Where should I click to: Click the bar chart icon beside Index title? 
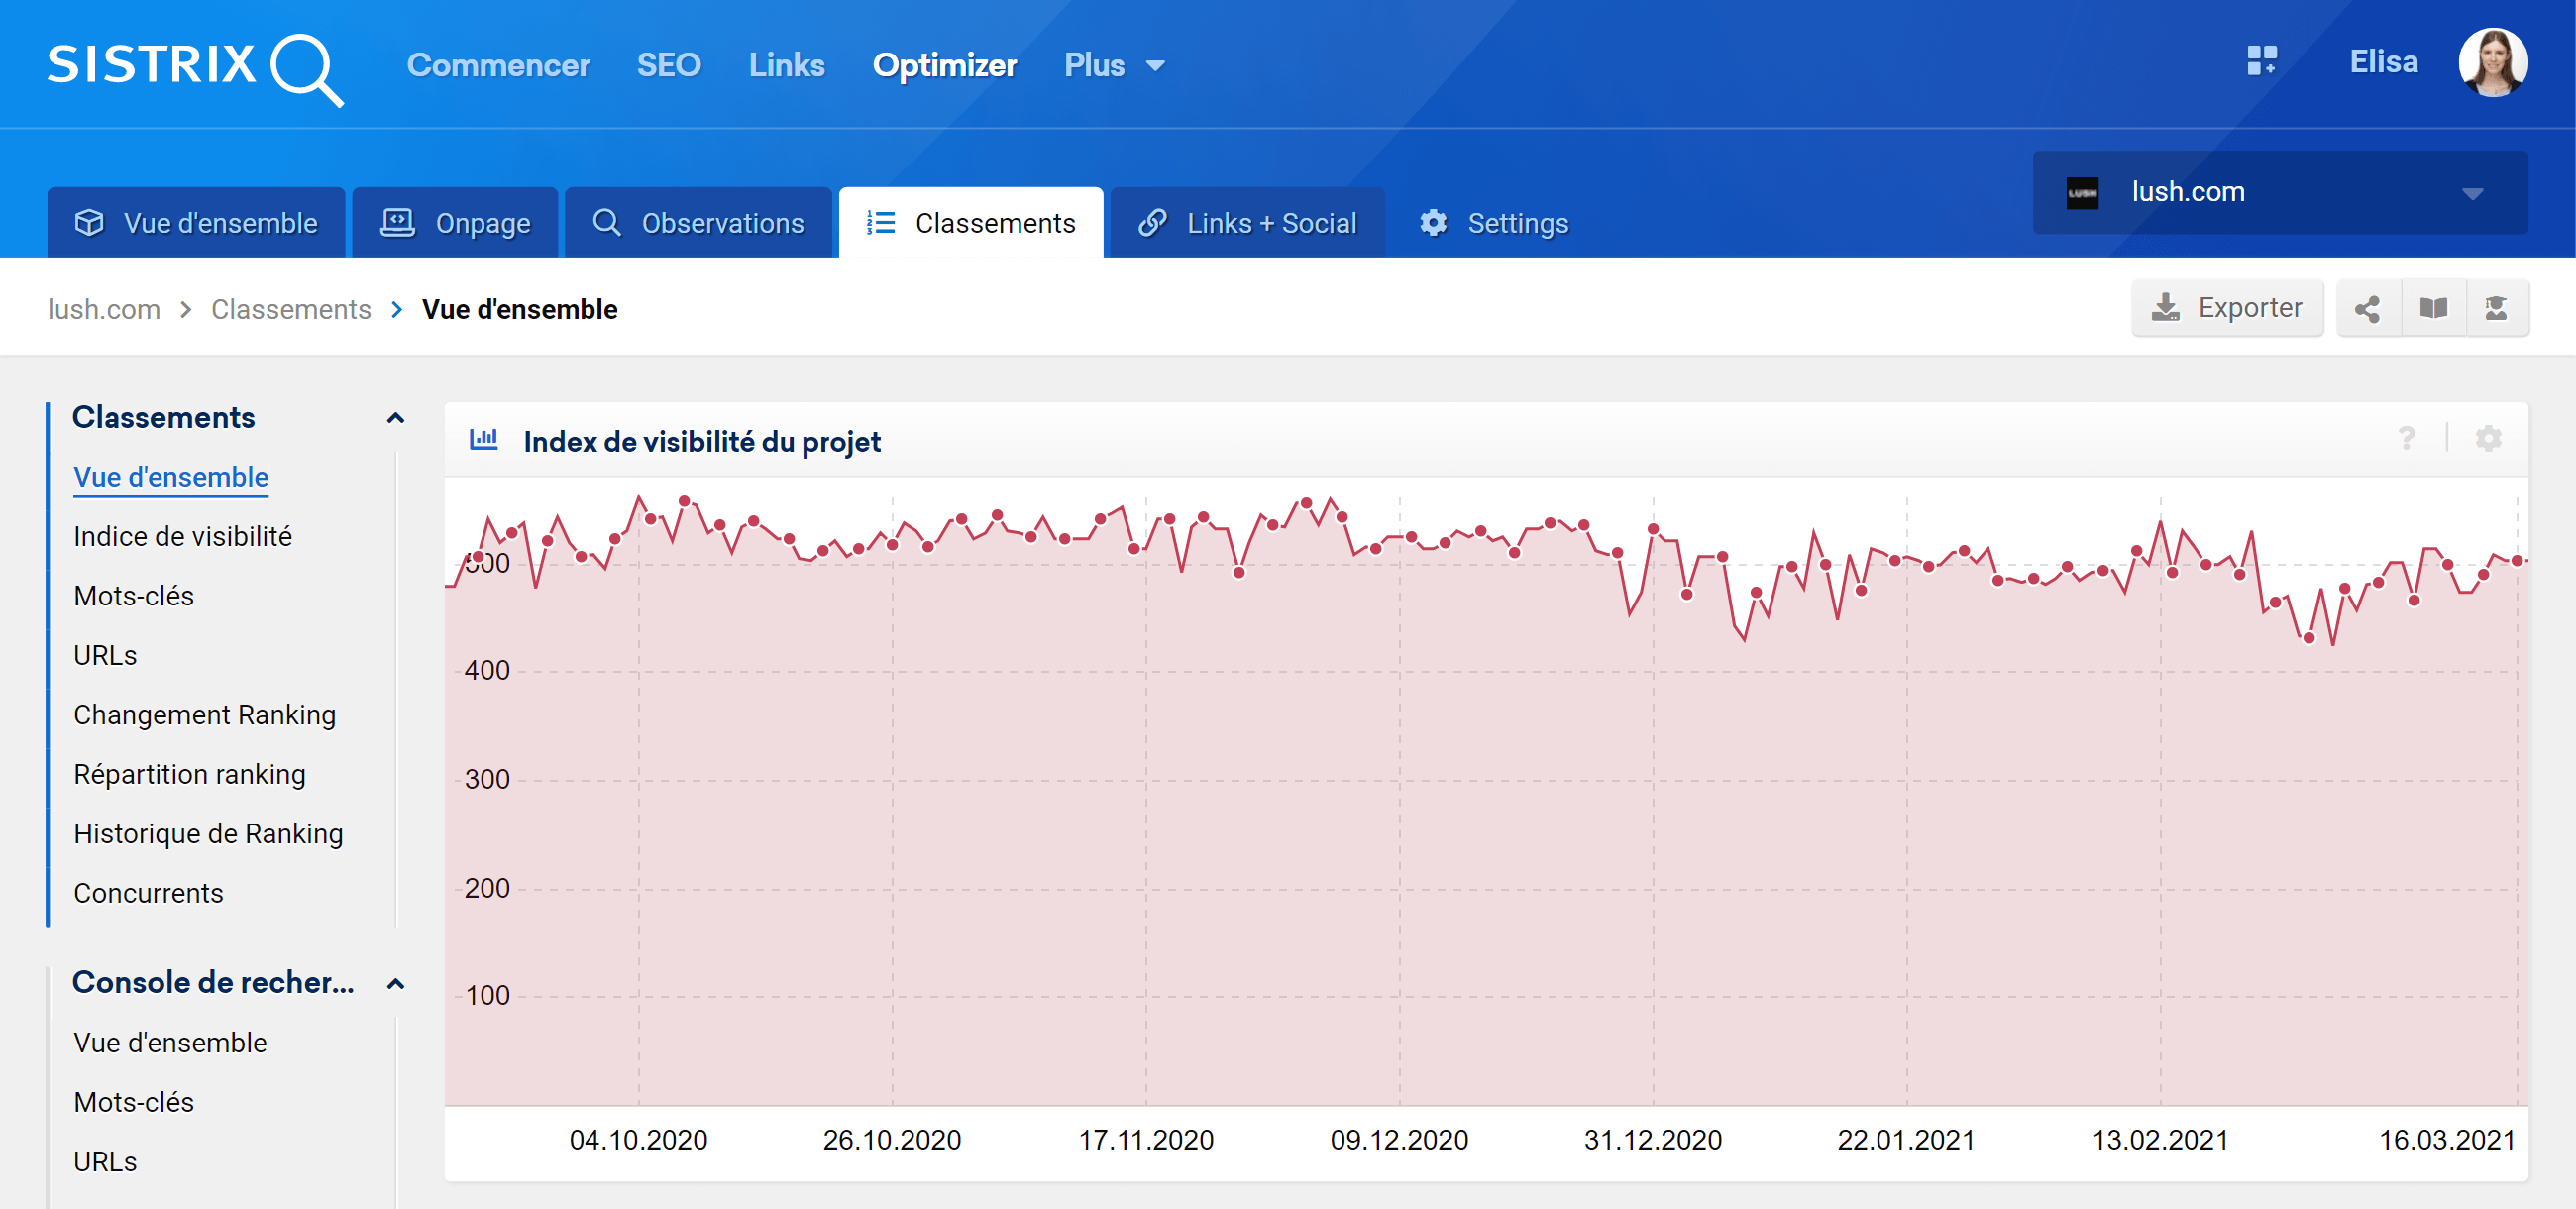click(484, 440)
